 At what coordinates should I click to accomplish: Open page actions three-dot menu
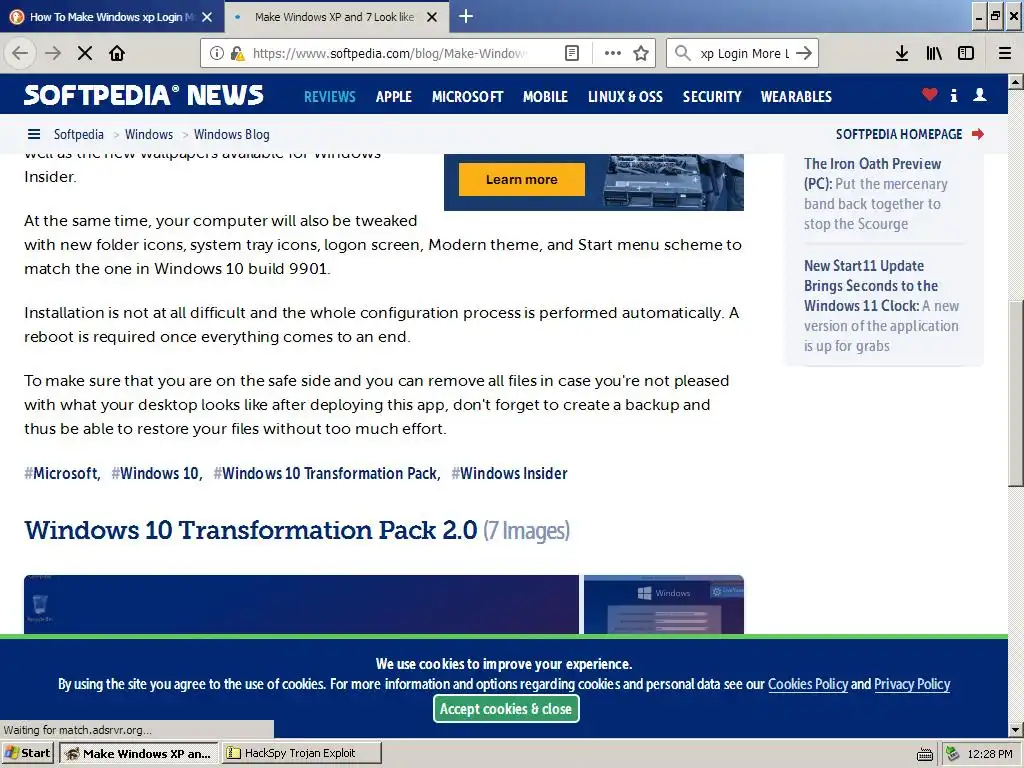tap(613, 53)
